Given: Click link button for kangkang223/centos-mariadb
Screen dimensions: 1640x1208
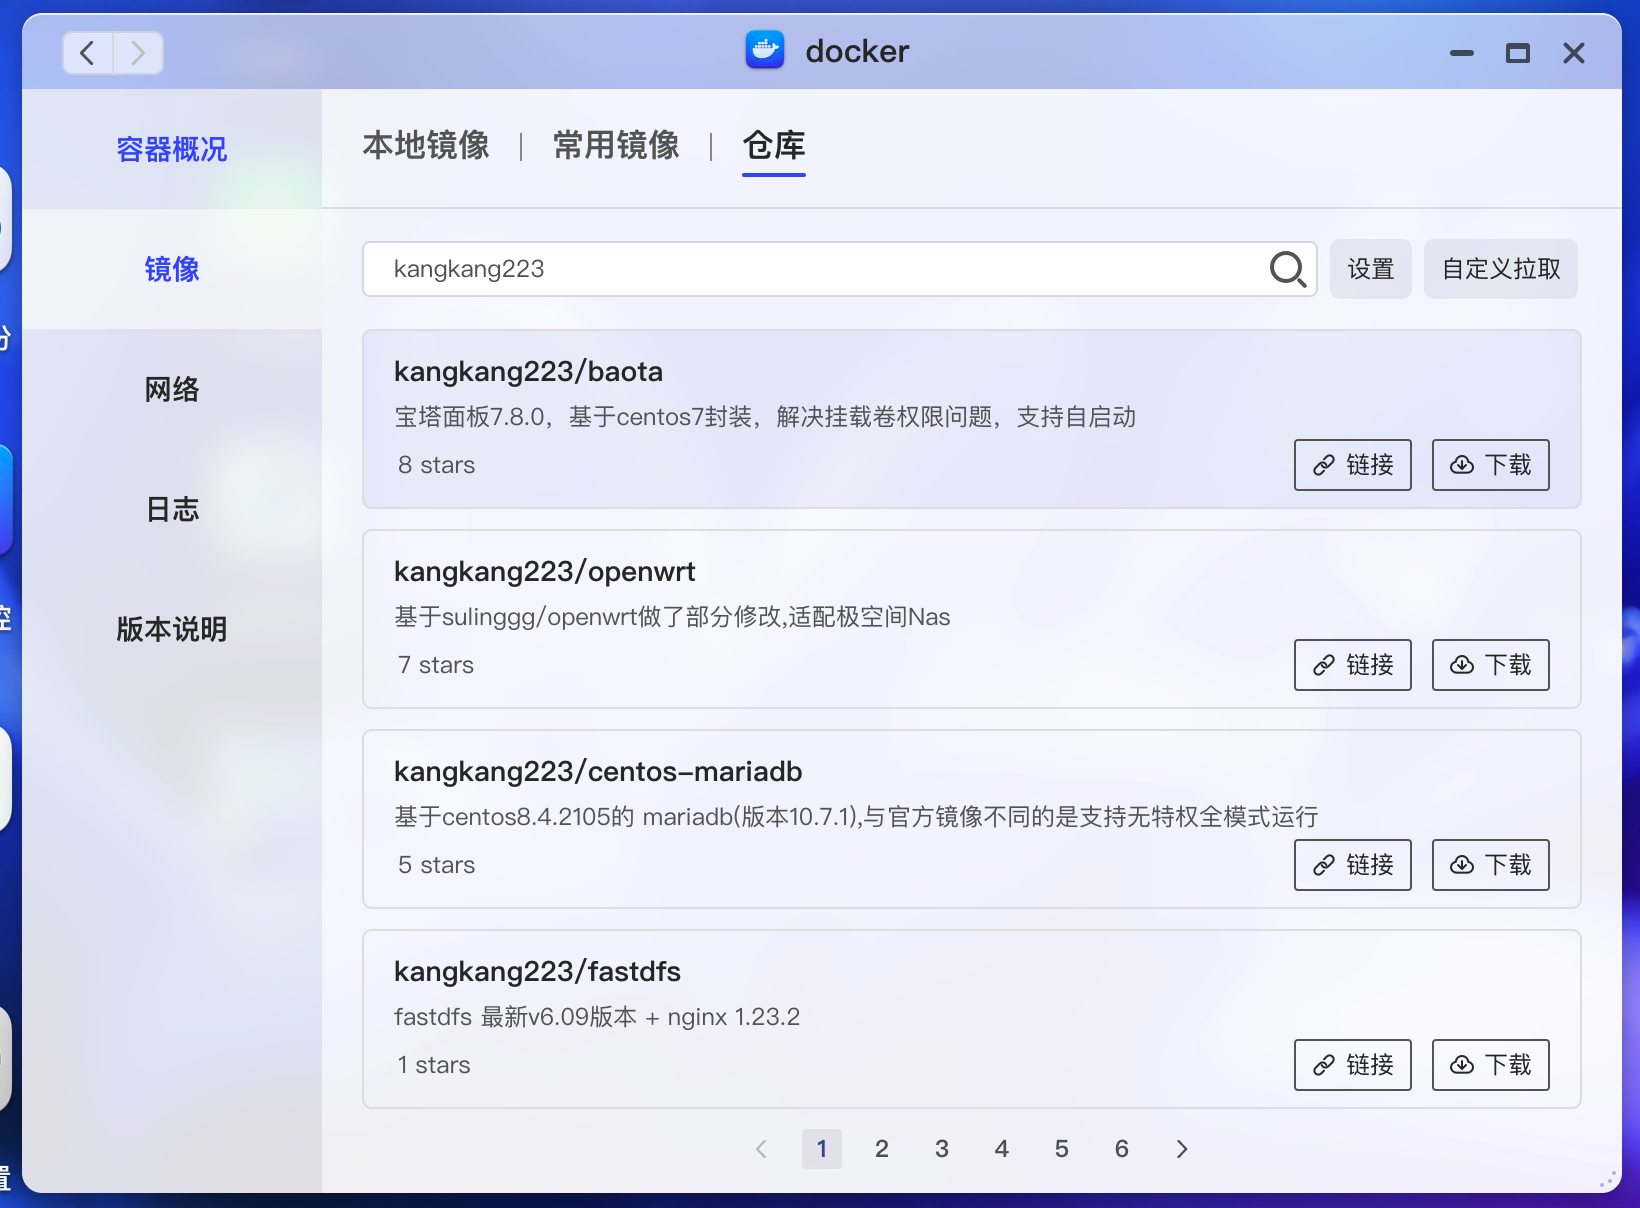Looking at the screenshot, I should [1353, 865].
